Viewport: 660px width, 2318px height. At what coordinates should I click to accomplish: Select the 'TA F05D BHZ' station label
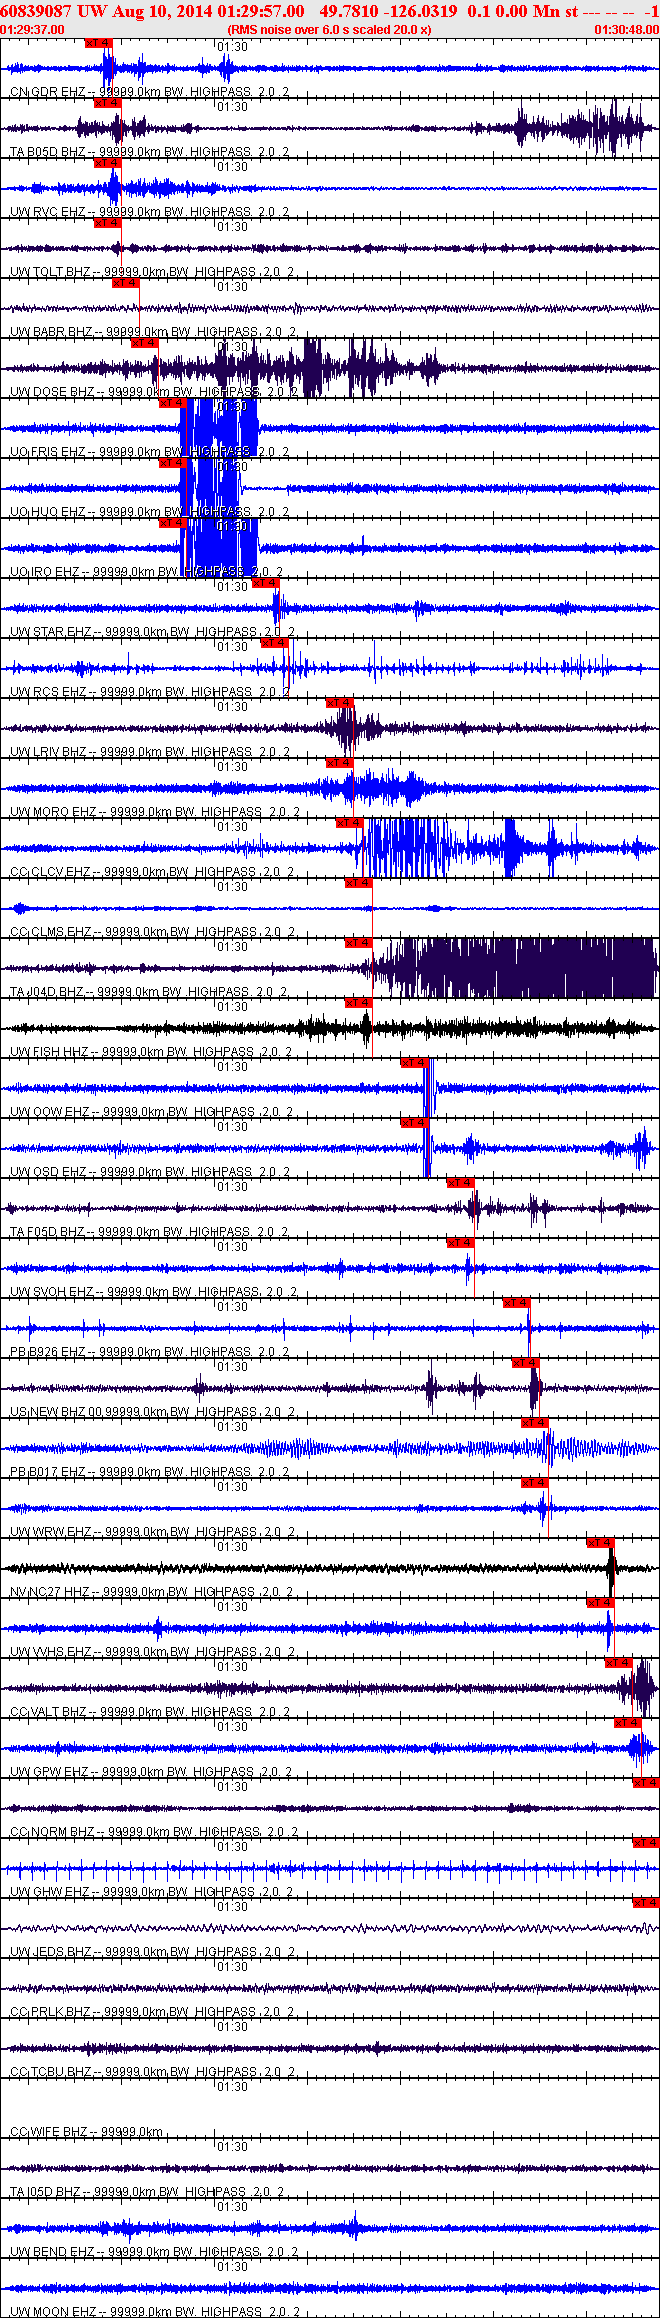(48, 1232)
